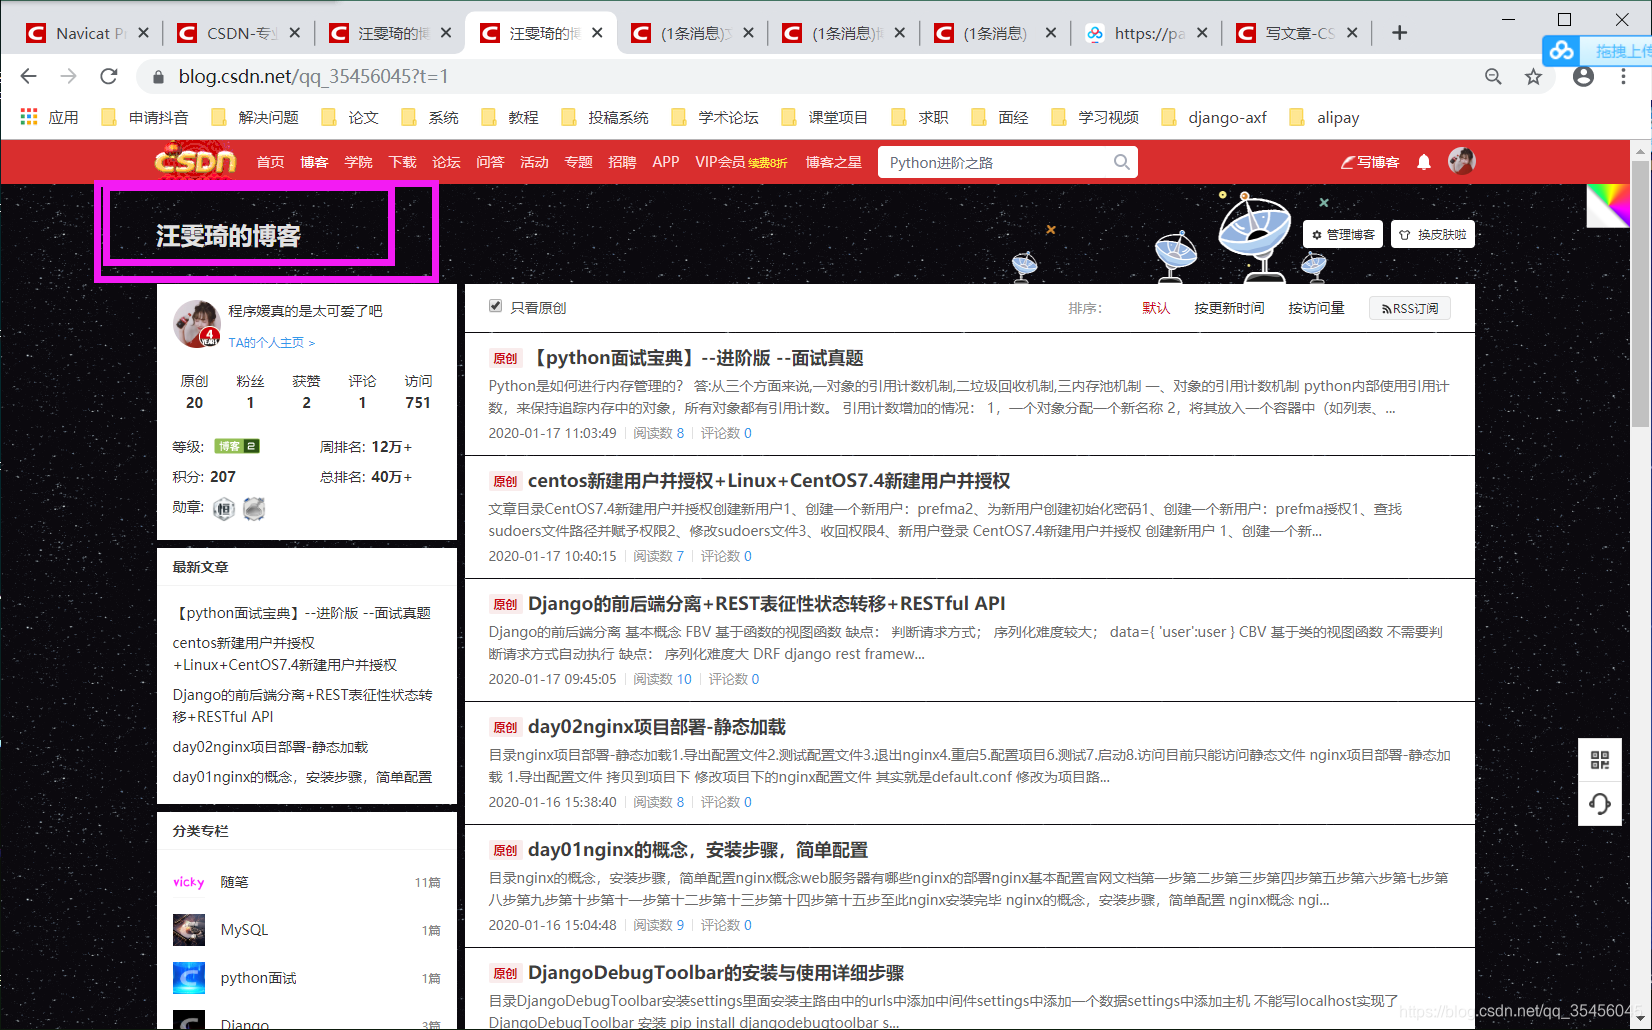Close the 写文章-CSDN tab
Image resolution: width=1652 pixels, height=1030 pixels.
pos(1352,33)
